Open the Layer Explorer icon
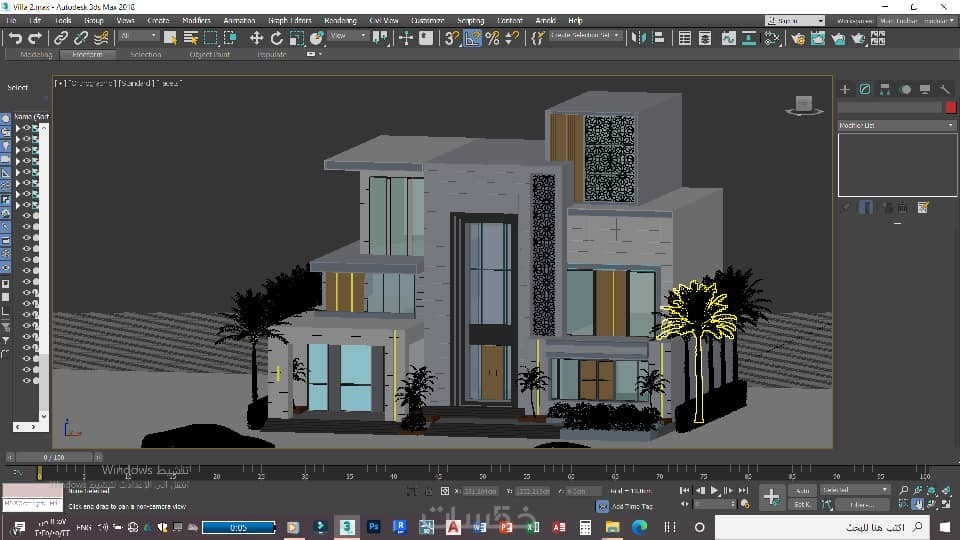The width and height of the screenshot is (960, 540). (x=705, y=38)
